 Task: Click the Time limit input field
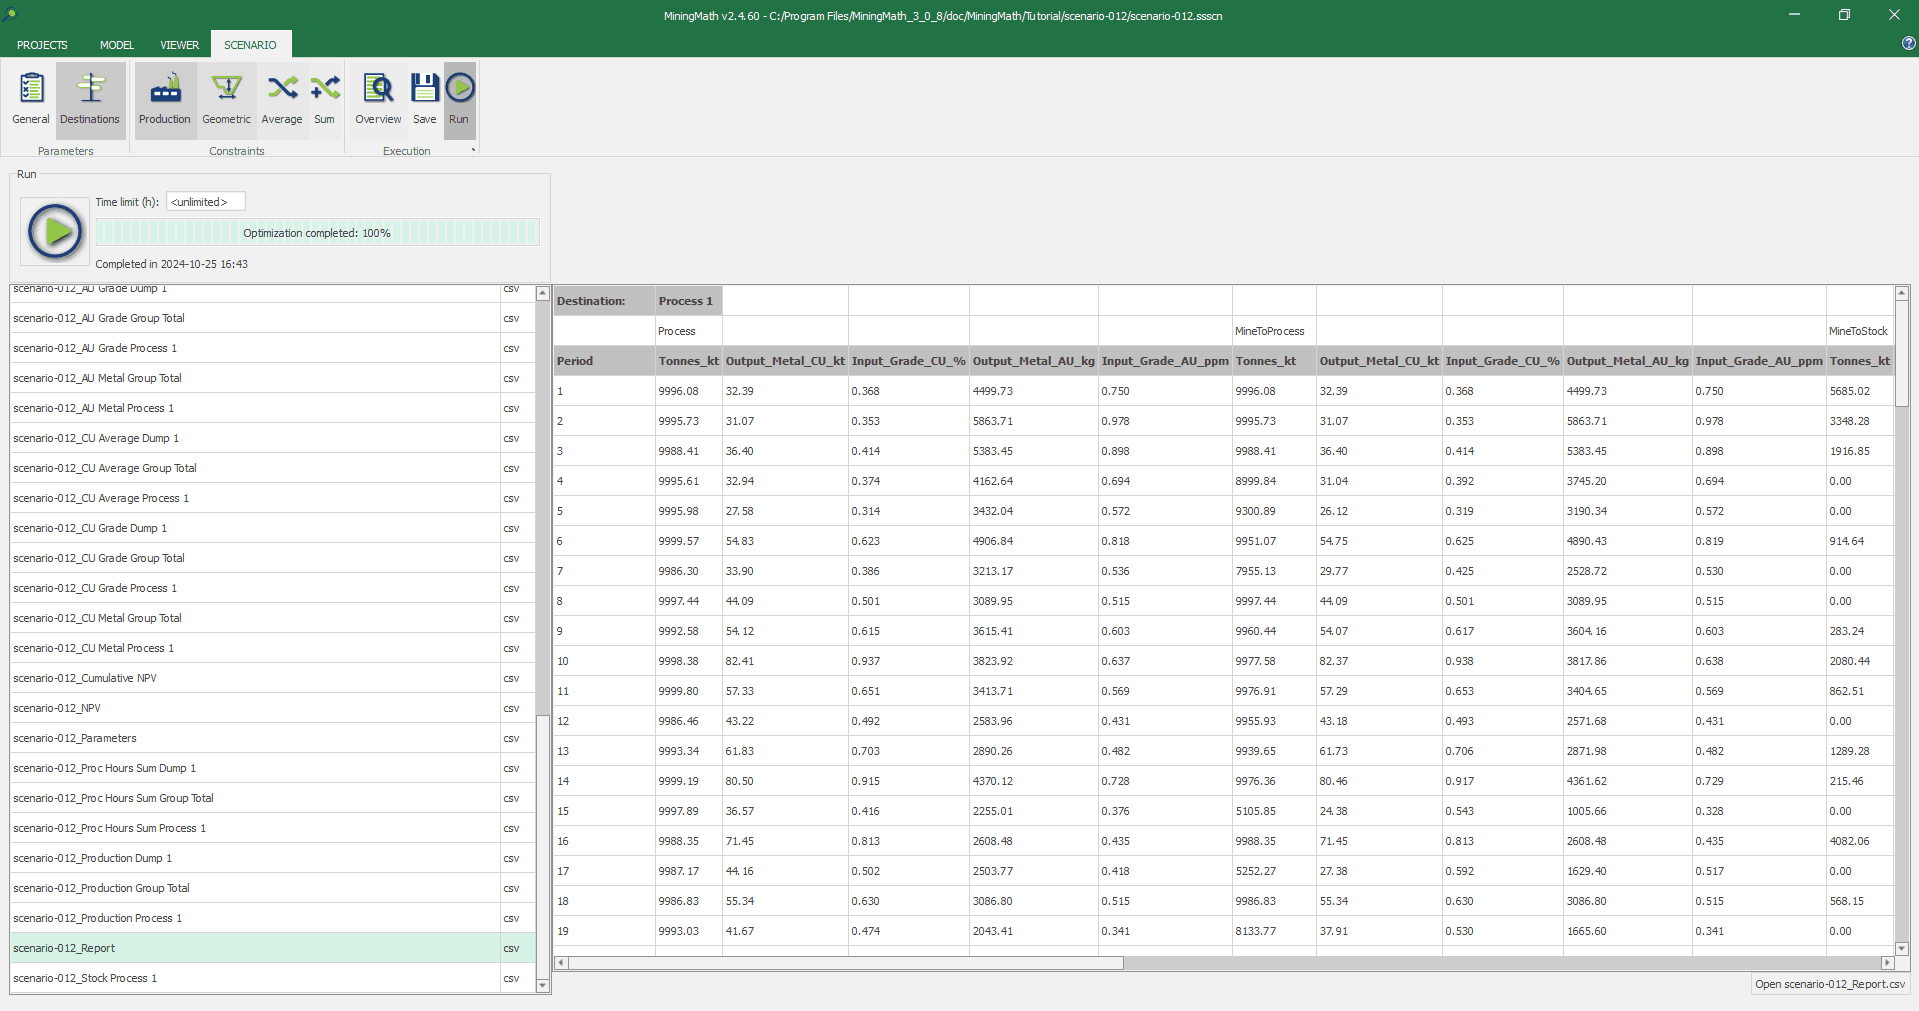(205, 202)
